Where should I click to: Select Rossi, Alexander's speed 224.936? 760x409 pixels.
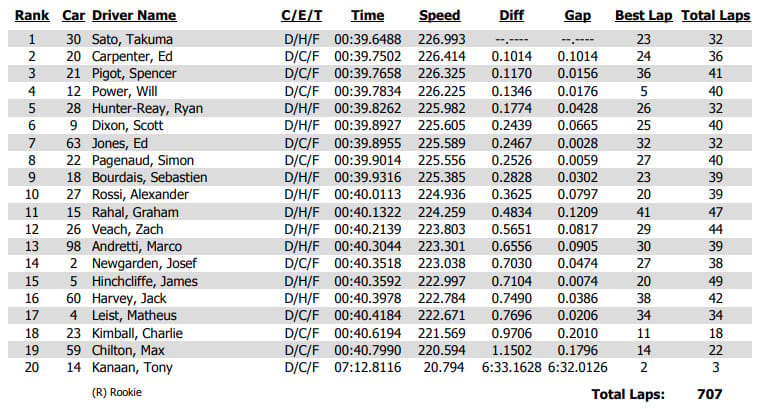coord(442,194)
